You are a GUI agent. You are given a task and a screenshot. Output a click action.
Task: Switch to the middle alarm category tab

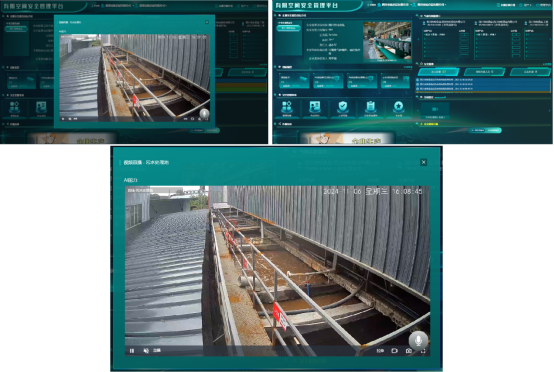484,72
